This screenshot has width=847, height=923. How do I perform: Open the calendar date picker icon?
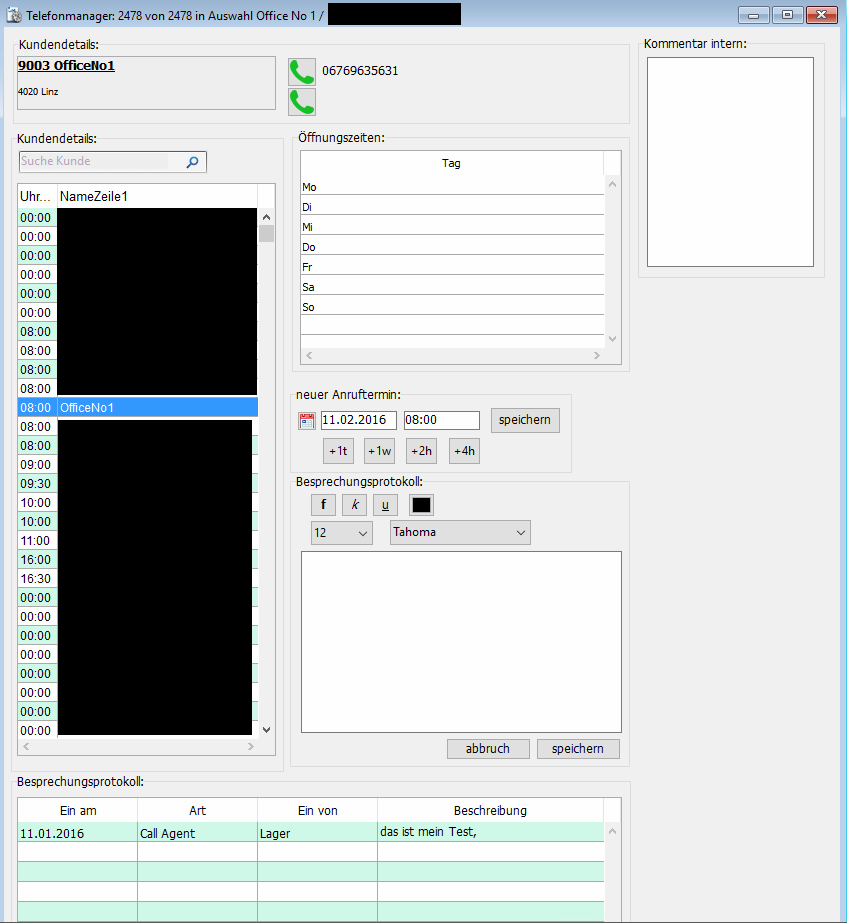[x=305, y=420]
